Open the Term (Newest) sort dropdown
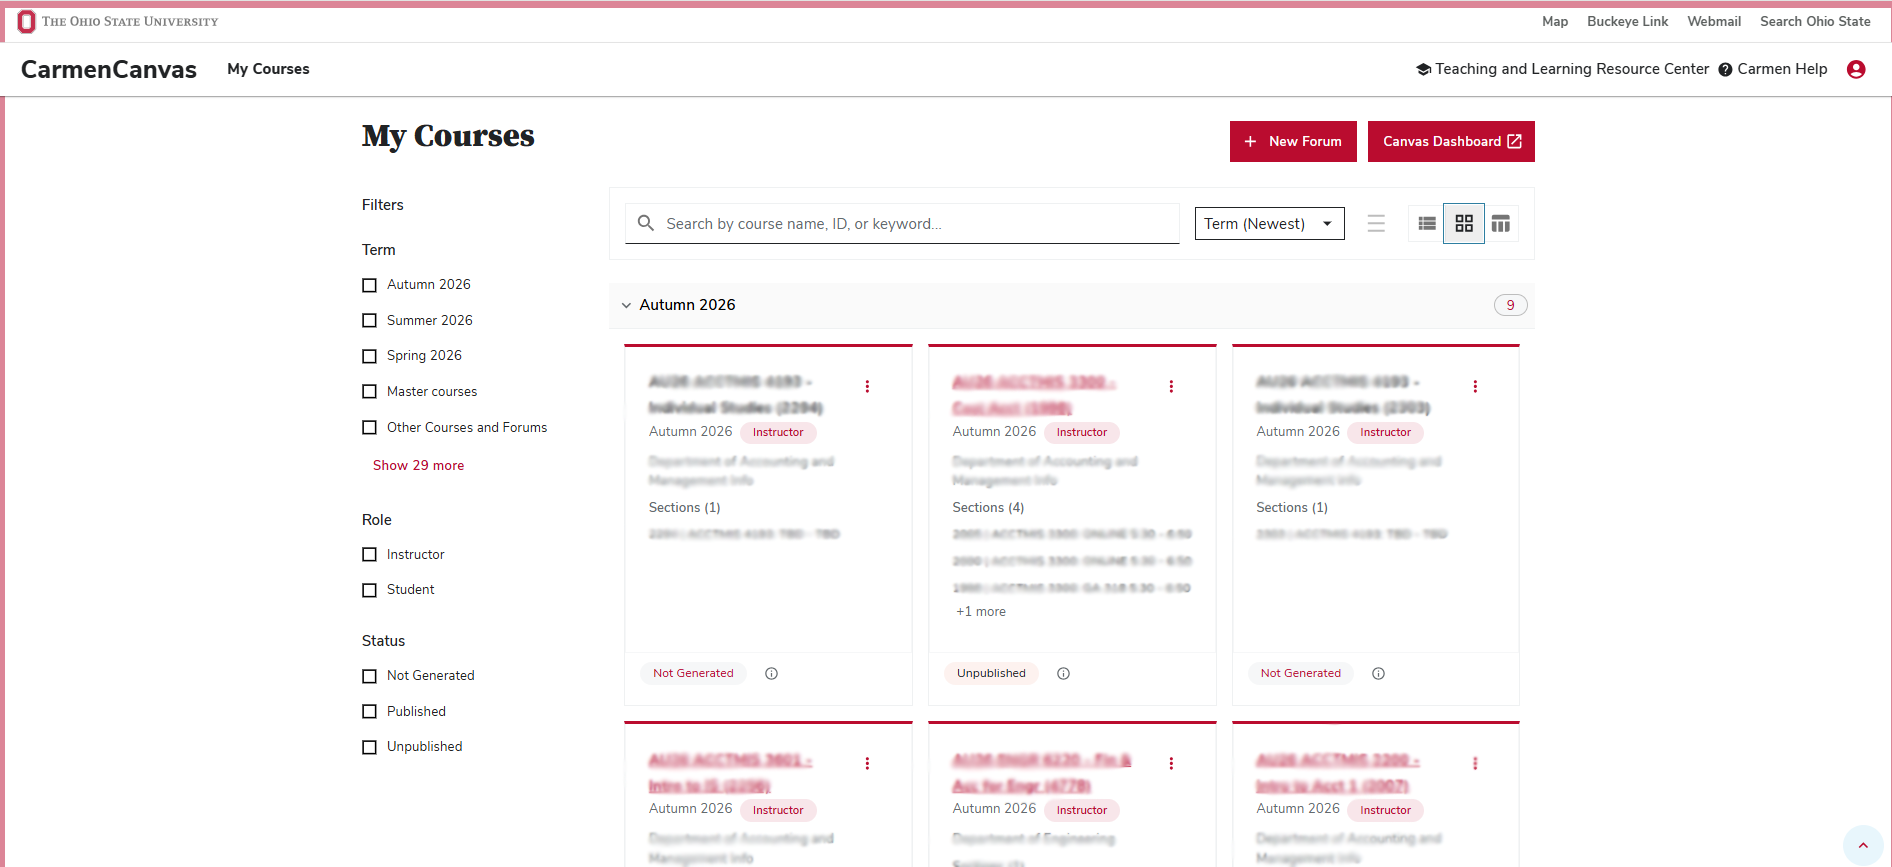The image size is (1892, 867). (x=1269, y=223)
